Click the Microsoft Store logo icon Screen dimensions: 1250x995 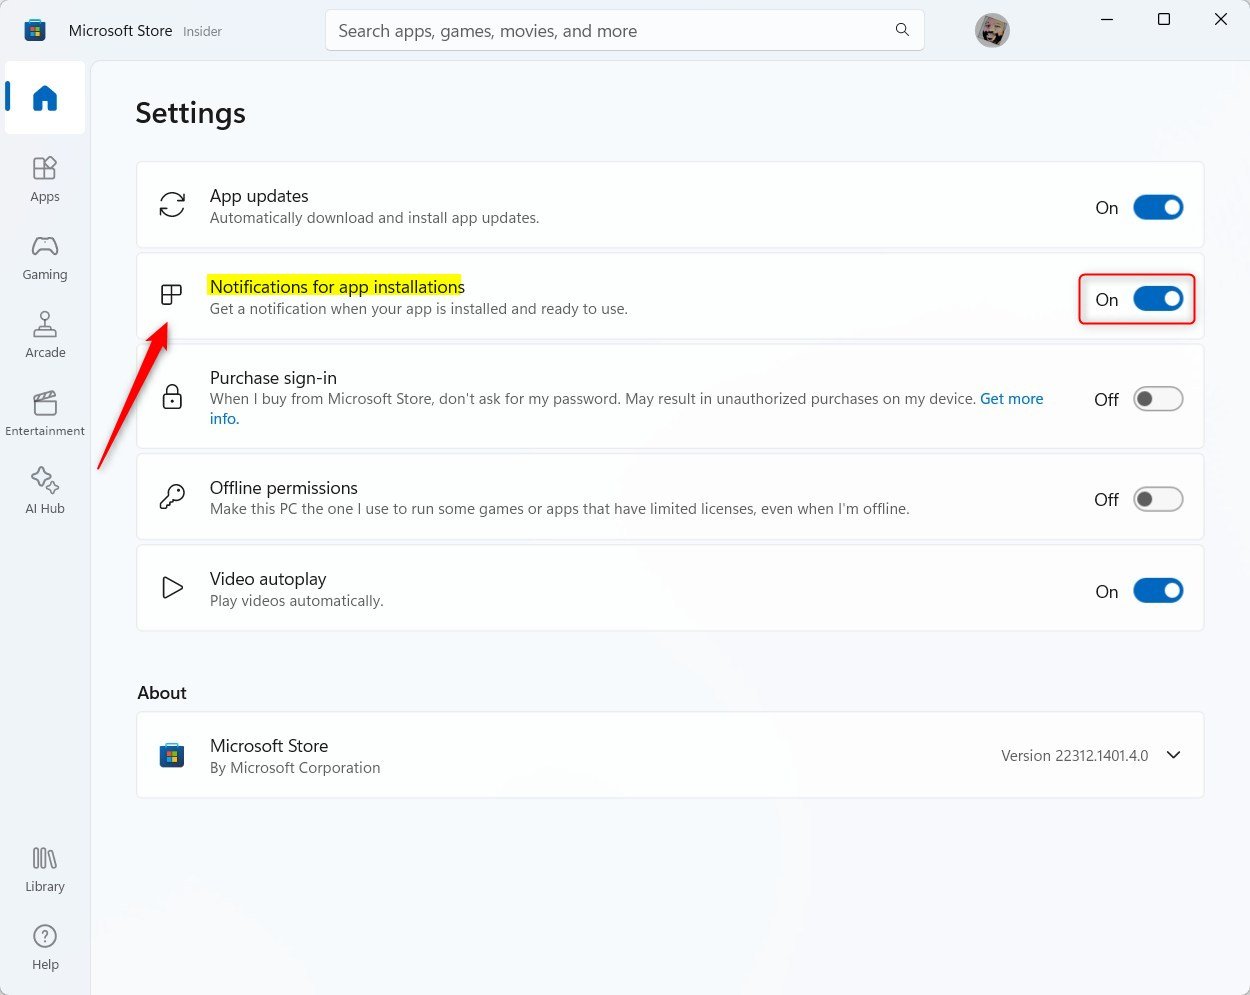[35, 30]
